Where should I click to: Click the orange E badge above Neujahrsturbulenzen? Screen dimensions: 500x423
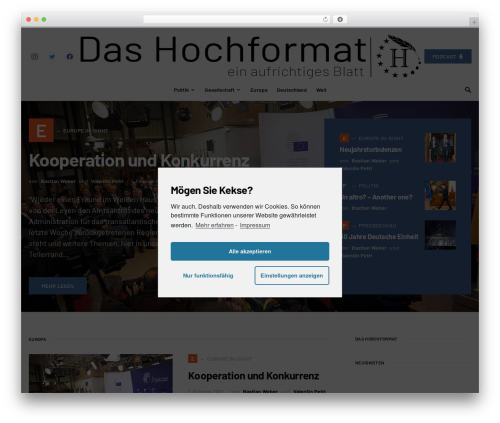coord(344,138)
